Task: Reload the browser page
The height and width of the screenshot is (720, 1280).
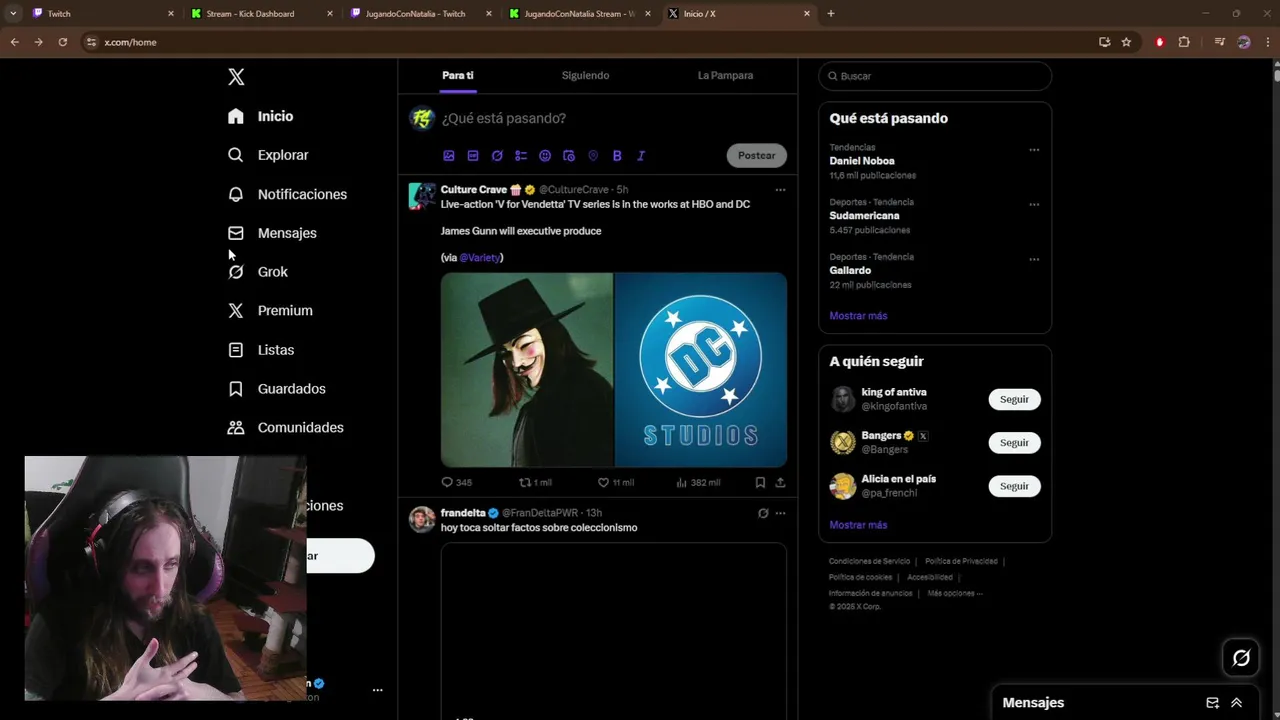Action: click(62, 42)
